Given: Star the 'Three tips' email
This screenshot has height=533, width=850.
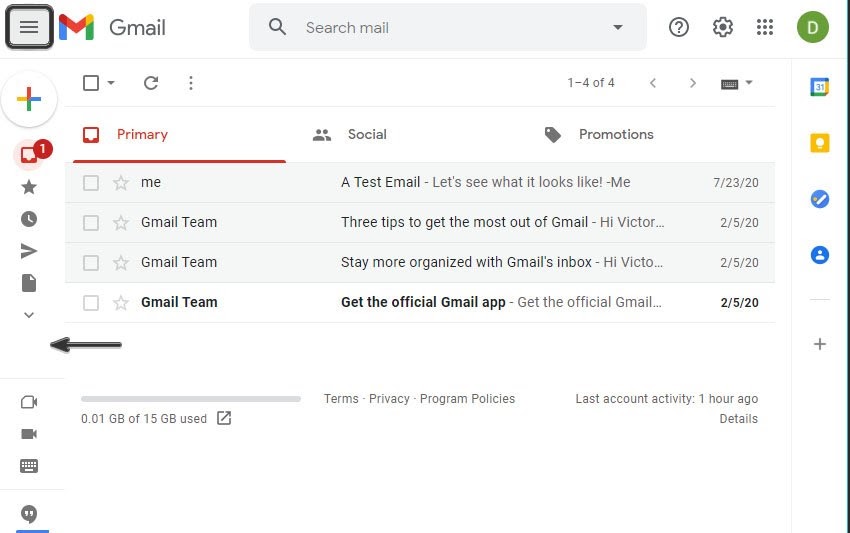Looking at the screenshot, I should point(120,223).
